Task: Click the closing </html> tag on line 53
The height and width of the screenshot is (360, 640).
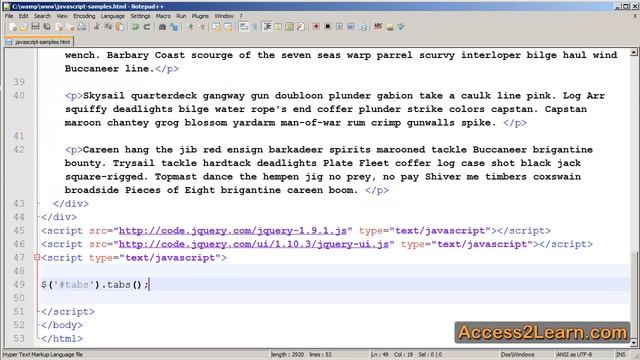Action: pyautogui.click(x=62, y=338)
